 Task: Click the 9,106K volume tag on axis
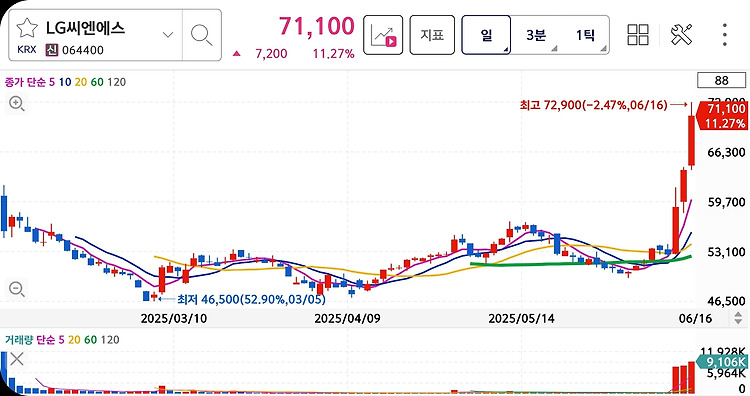[722, 362]
